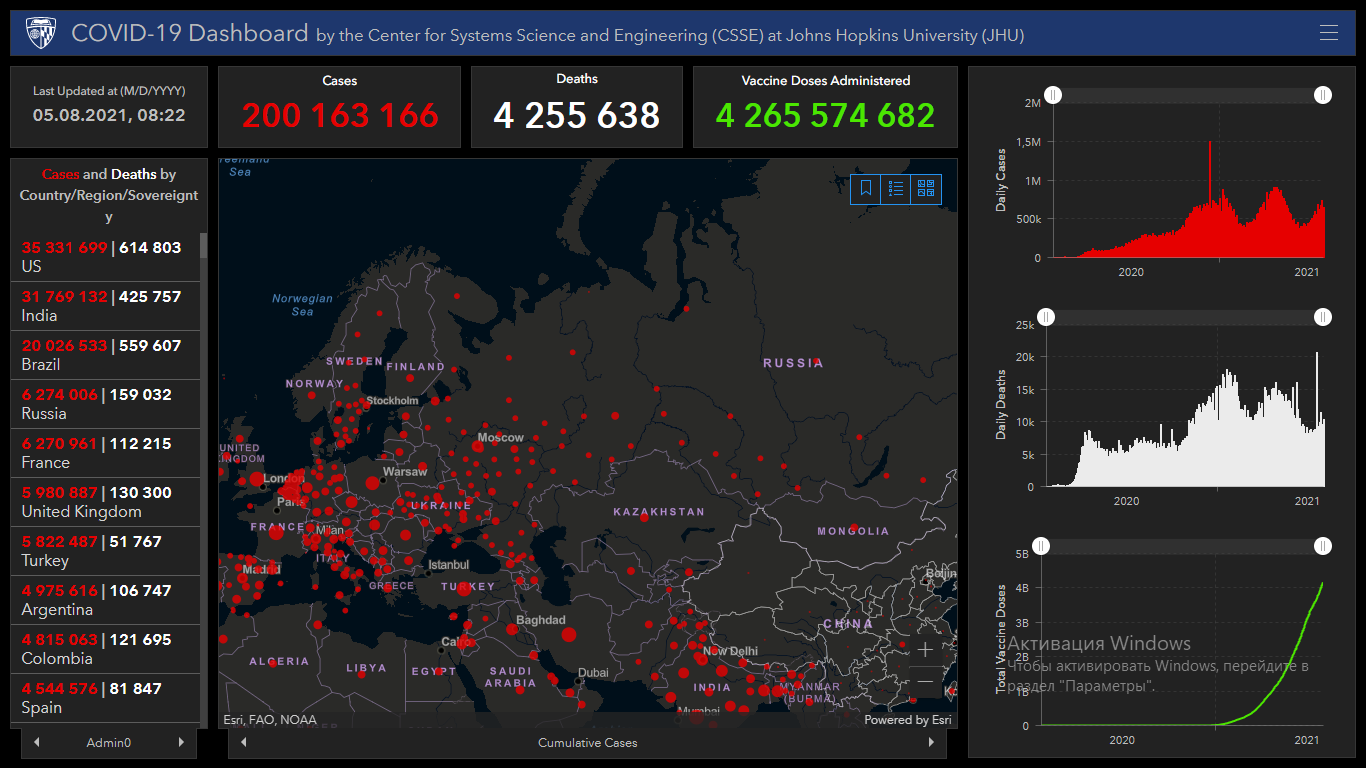Show the map legend list

[x=896, y=189]
